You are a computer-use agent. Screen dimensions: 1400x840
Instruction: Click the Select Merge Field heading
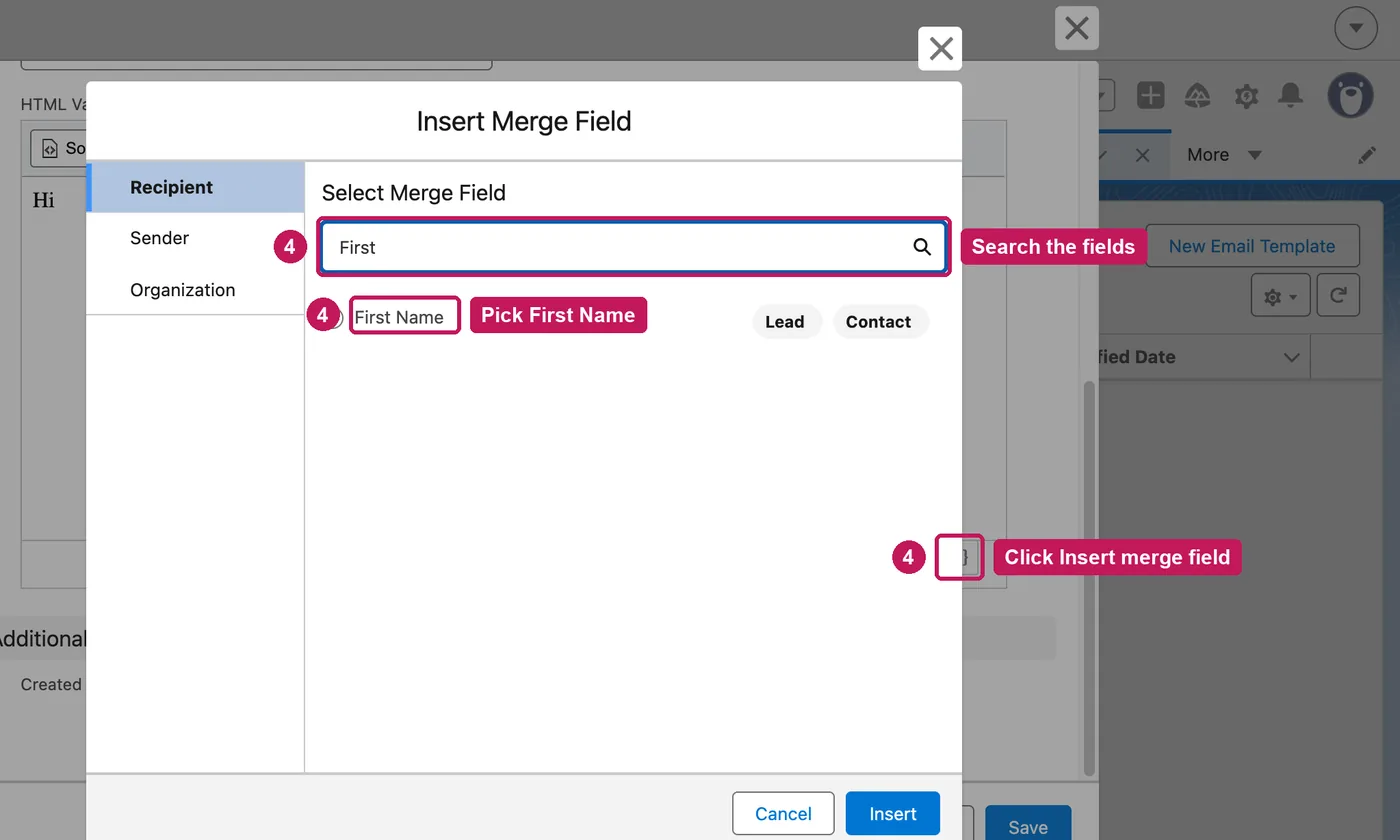tap(414, 193)
